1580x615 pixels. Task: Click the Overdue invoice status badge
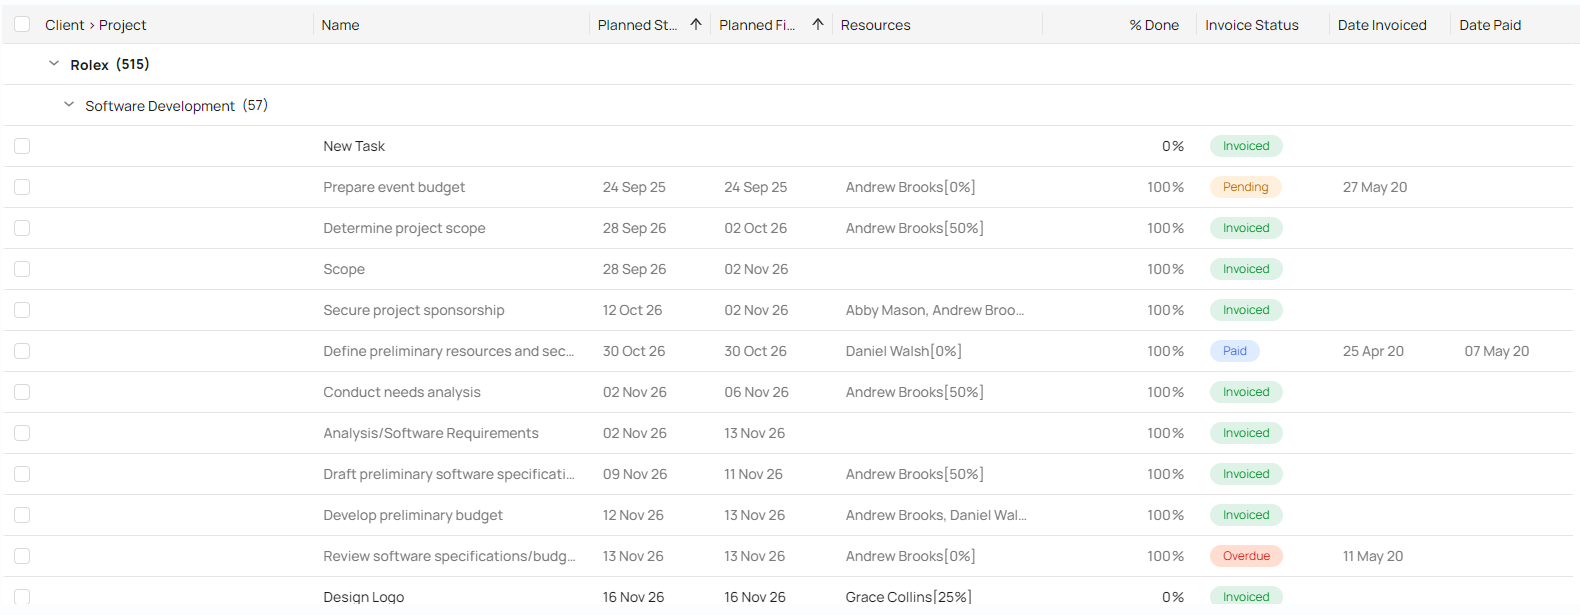1246,556
